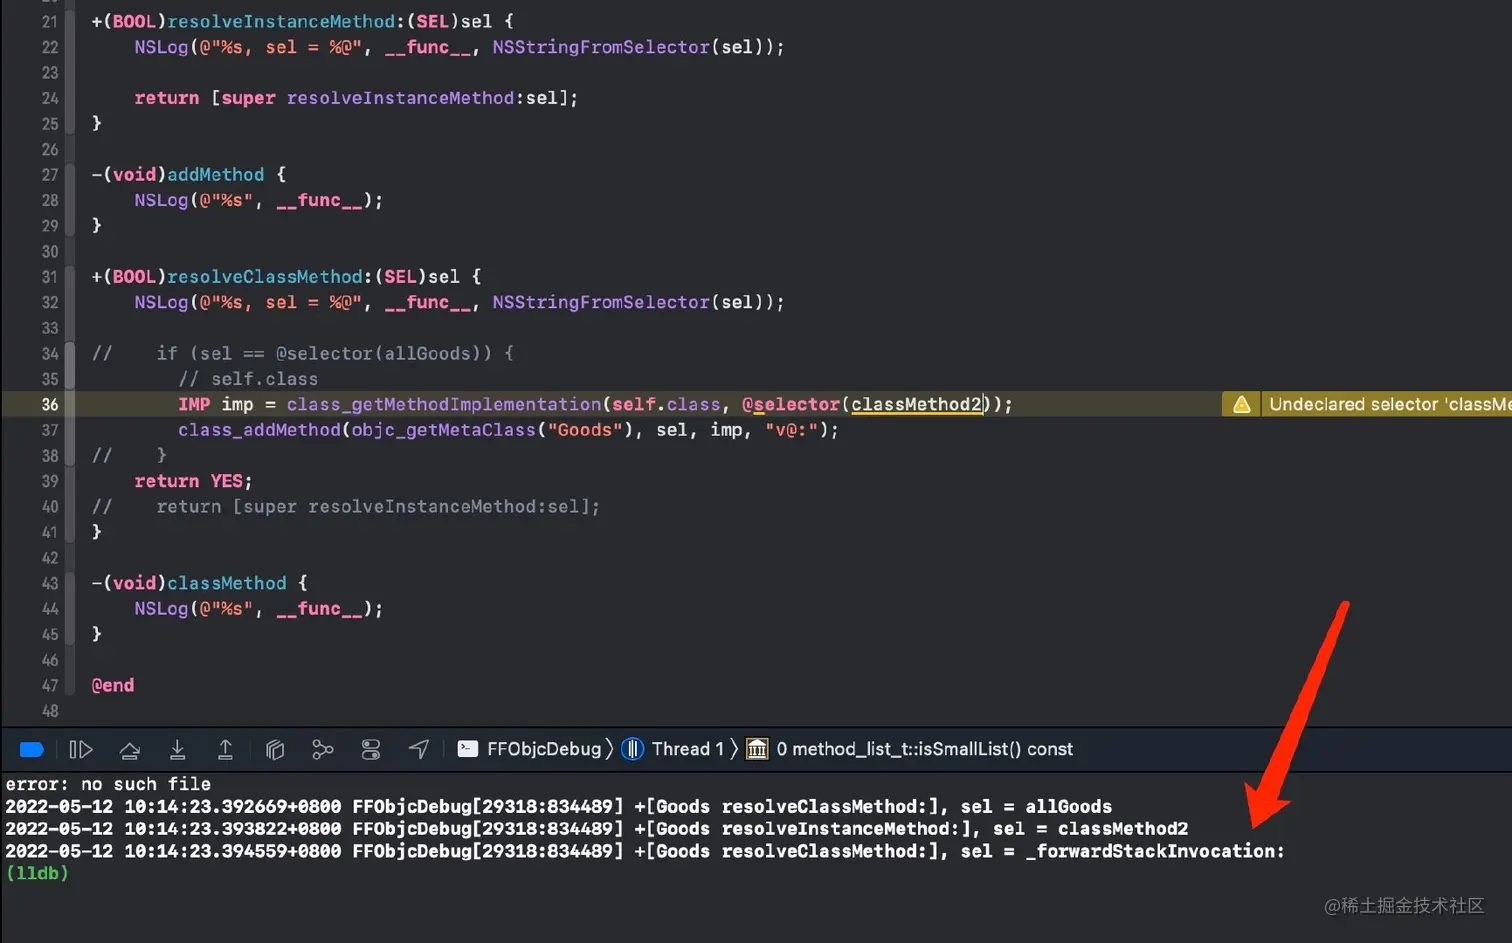Click the classMethod2 selector text

pyautogui.click(x=916, y=404)
